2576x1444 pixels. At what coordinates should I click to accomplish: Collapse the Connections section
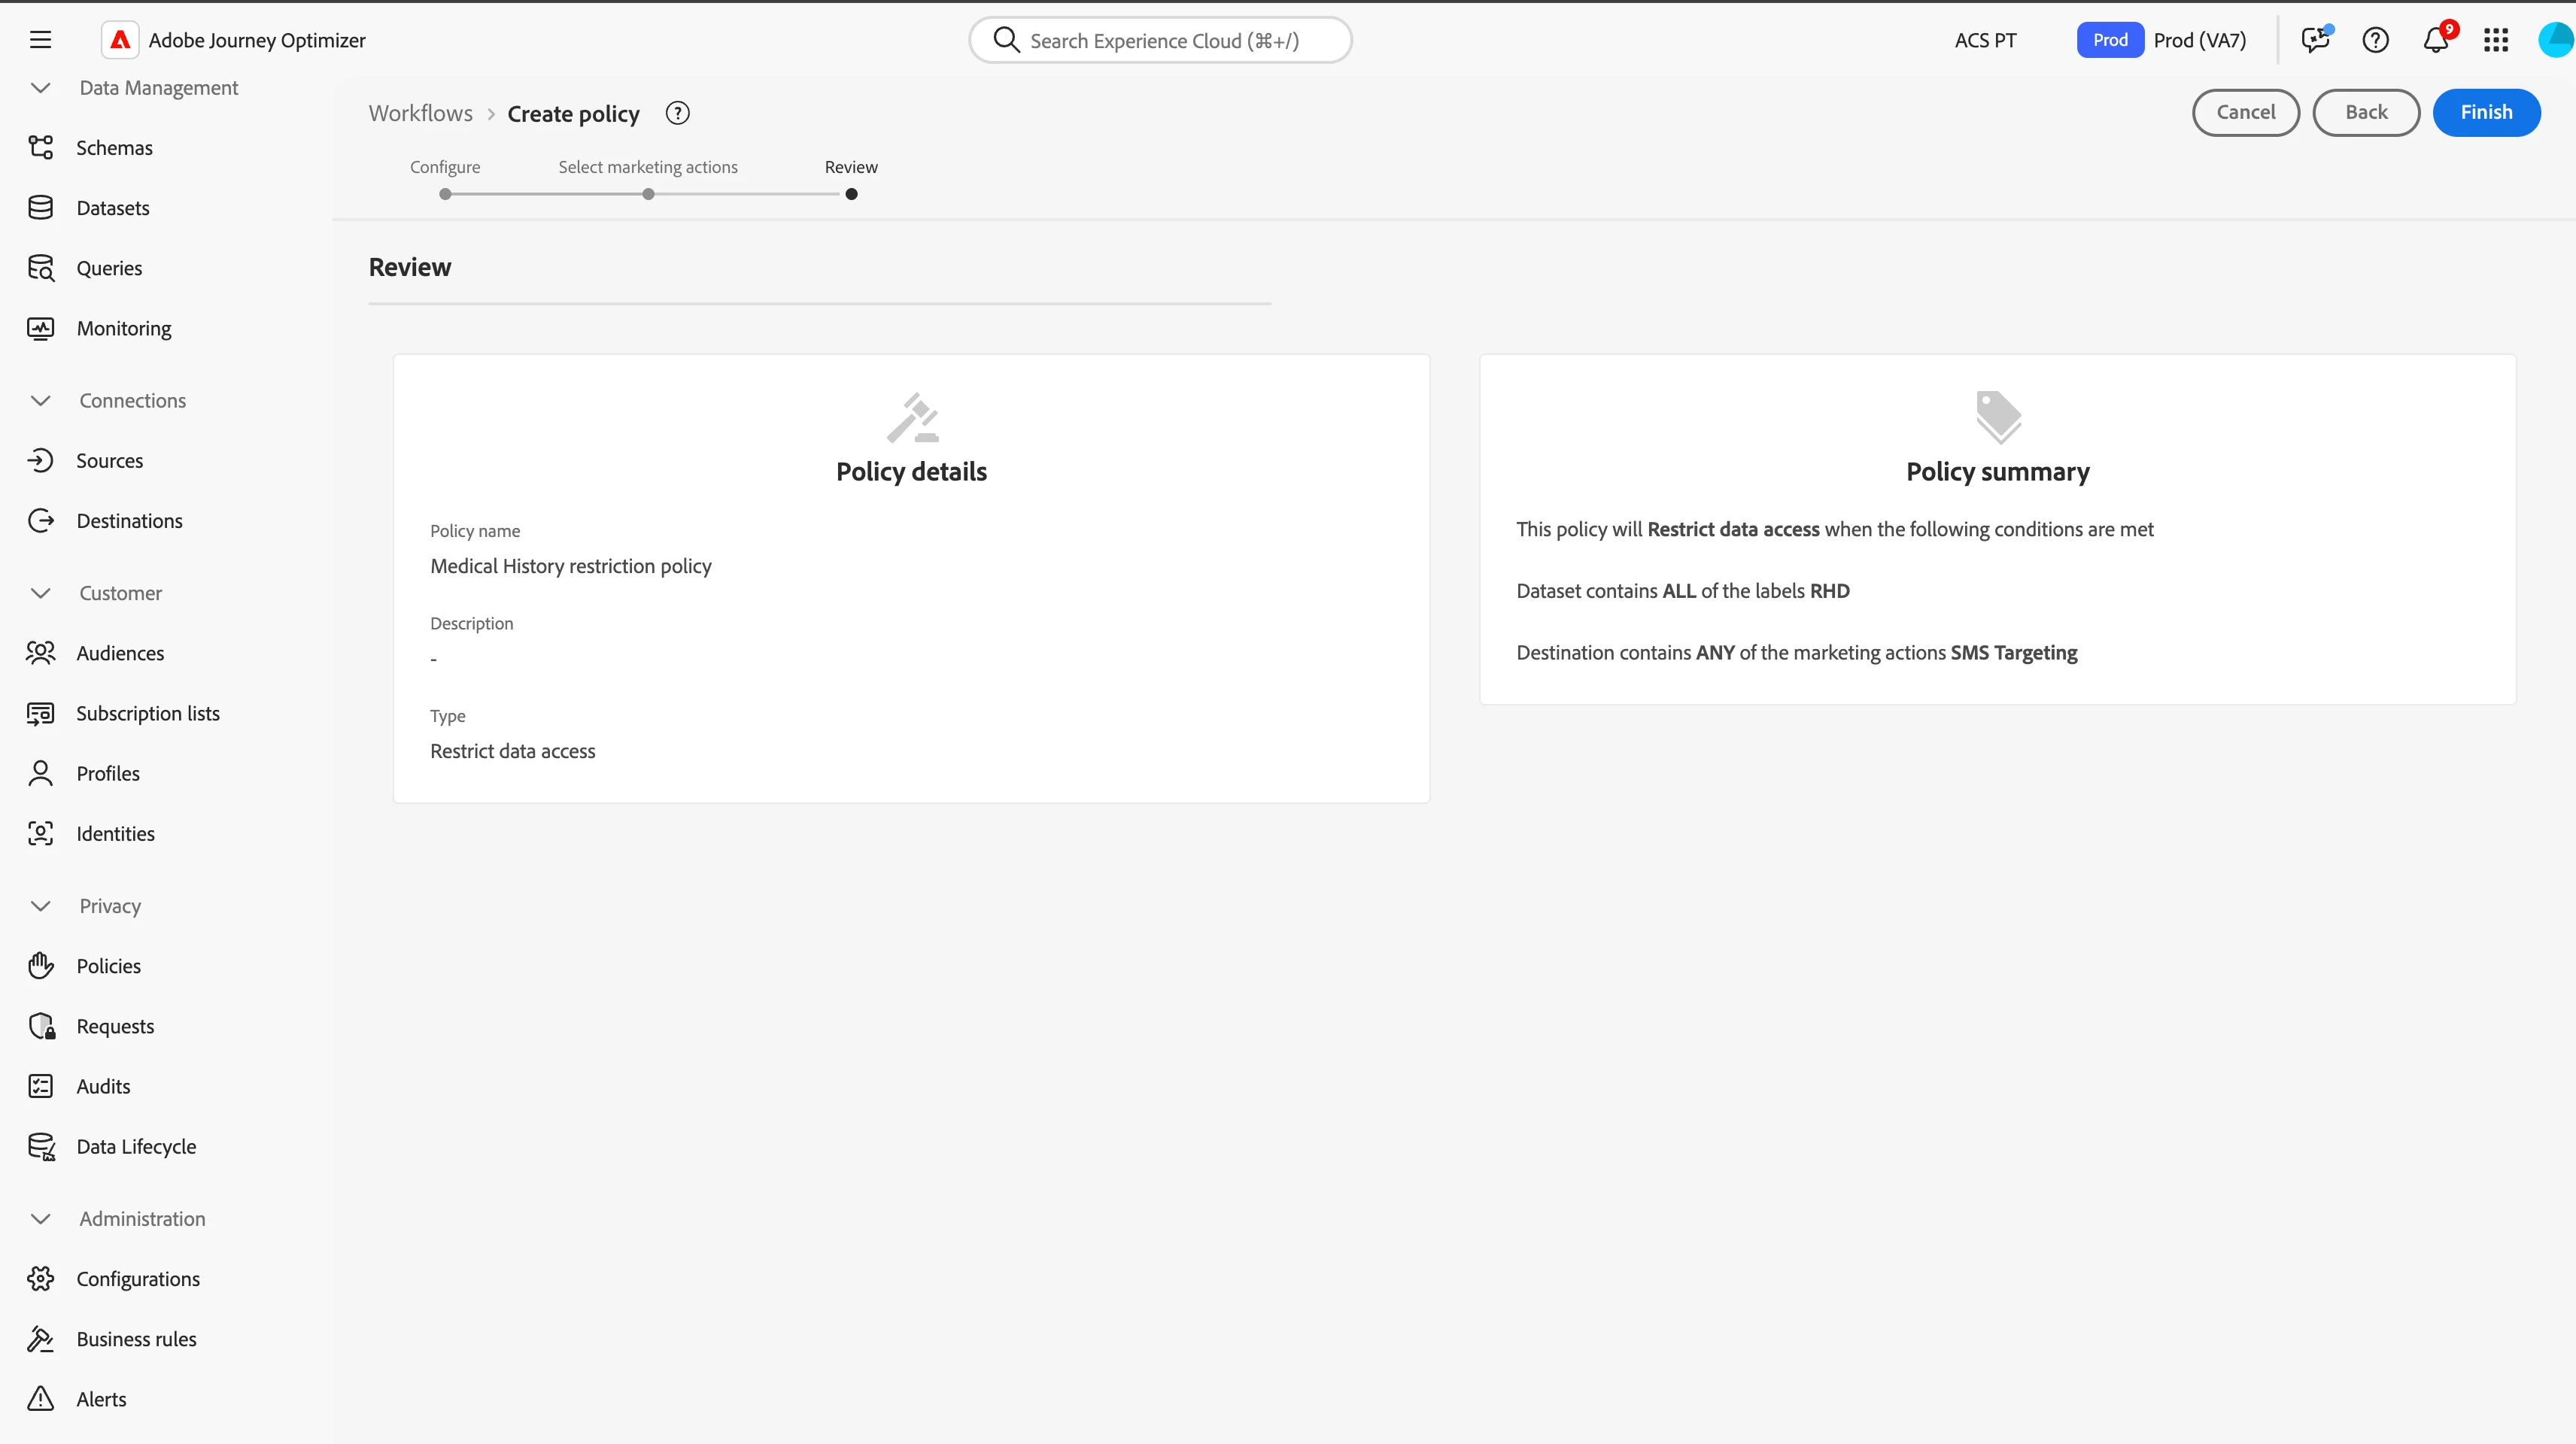point(41,401)
